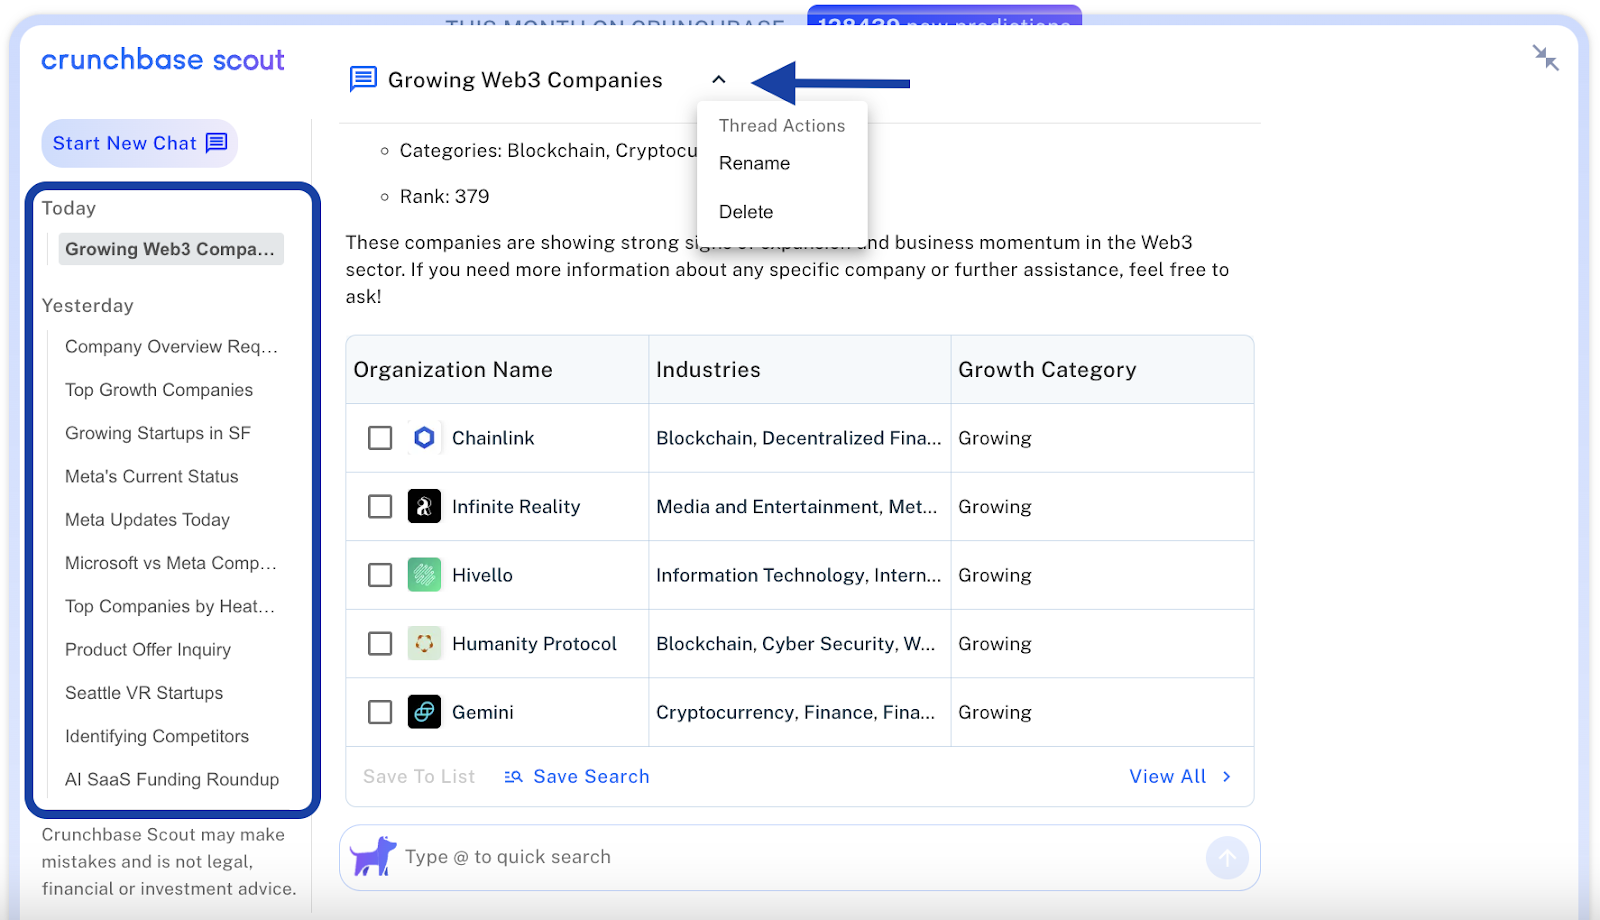This screenshot has width=1600, height=920.
Task: Click Information Technology industries cell
Action: [x=799, y=575]
